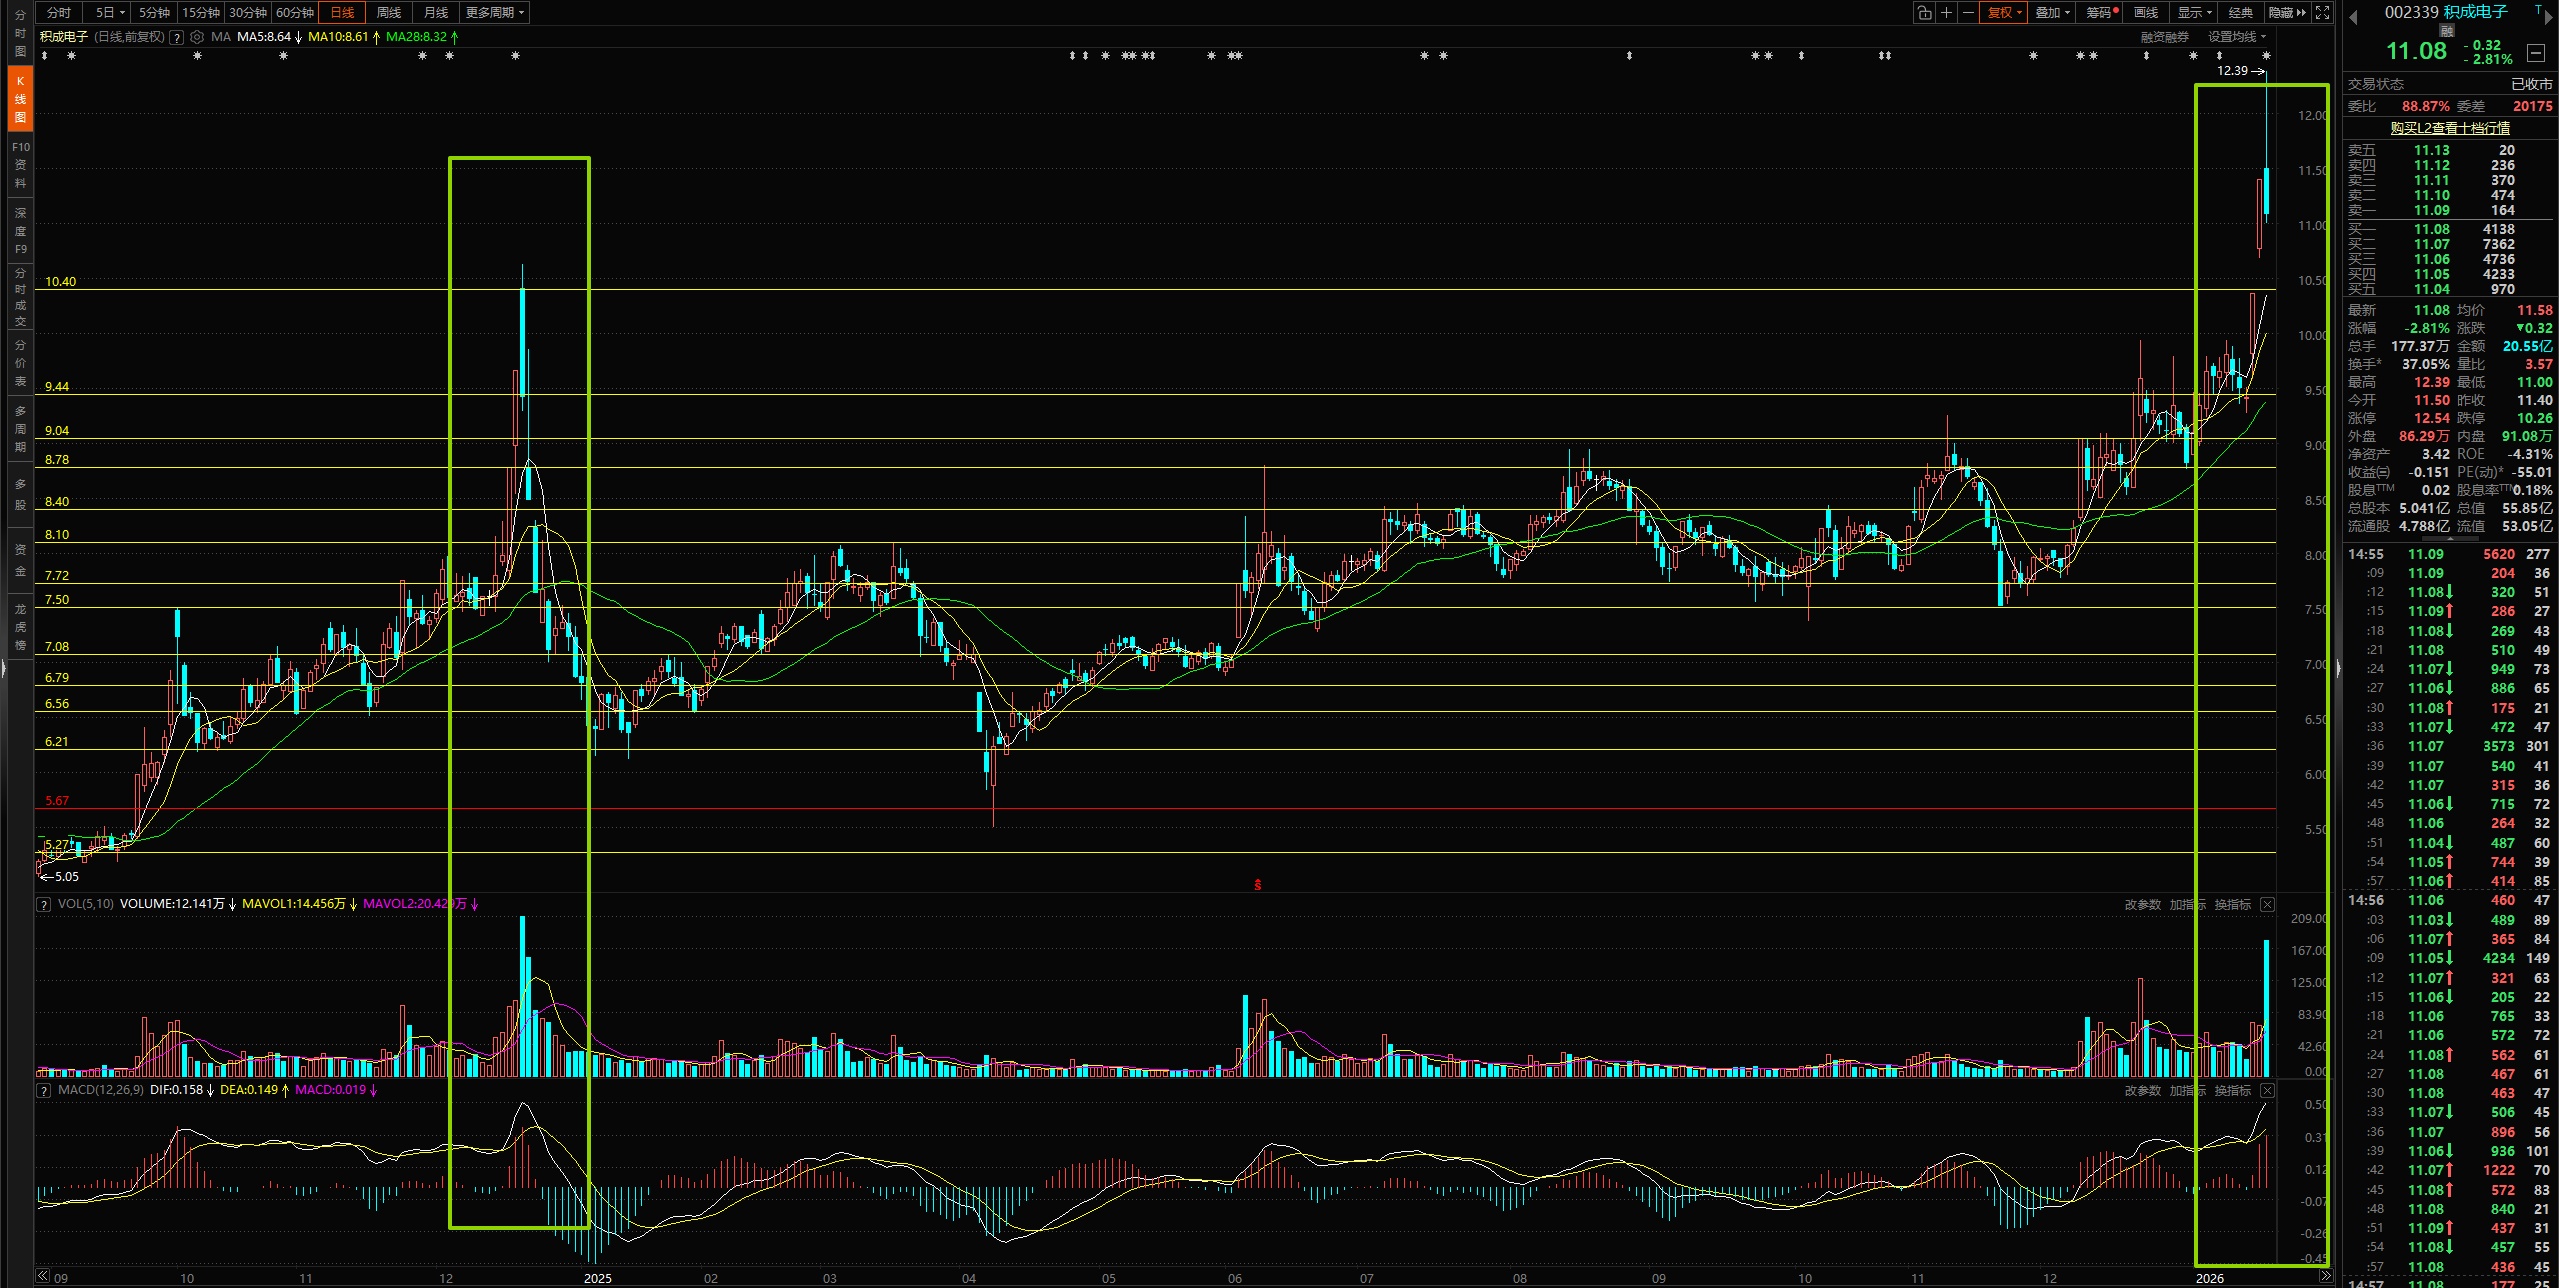Click 购买L2查看十档行情 link
The height and width of the screenshot is (1288, 2559).
click(2450, 128)
